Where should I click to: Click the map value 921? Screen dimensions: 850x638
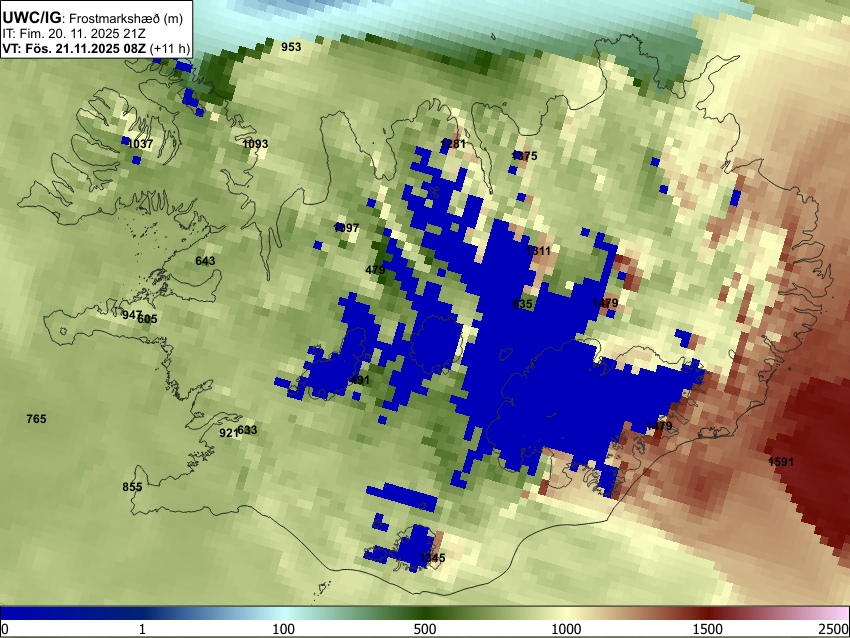tap(228, 433)
